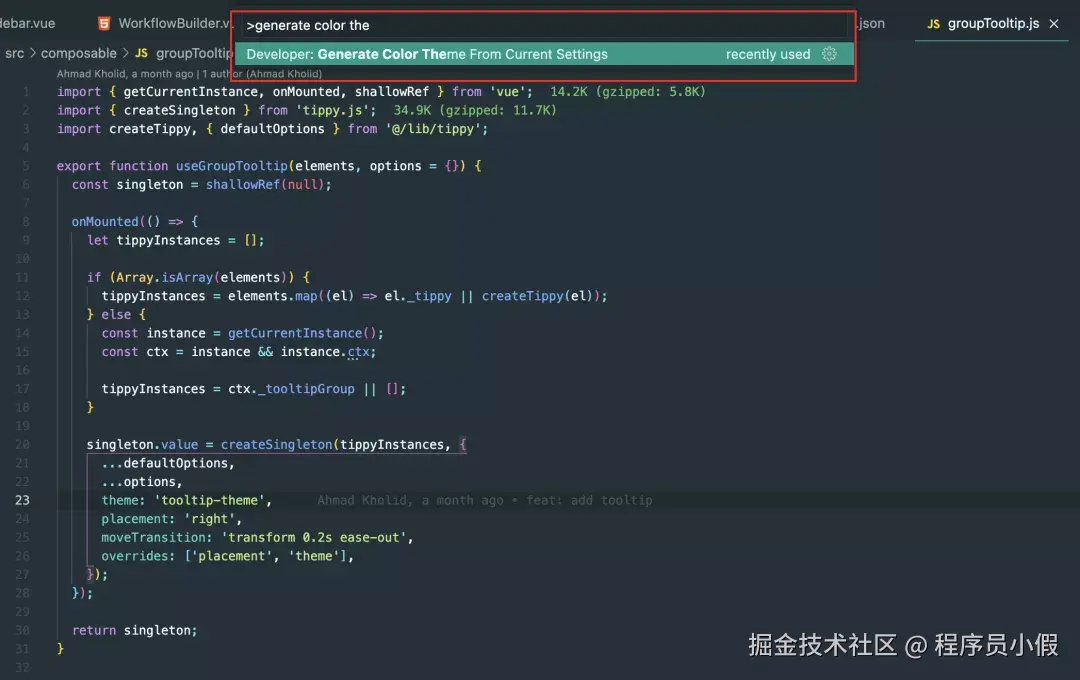Select Generate Color Theme From Current Settings command
Screen dimensions: 1080x680
(544, 54)
